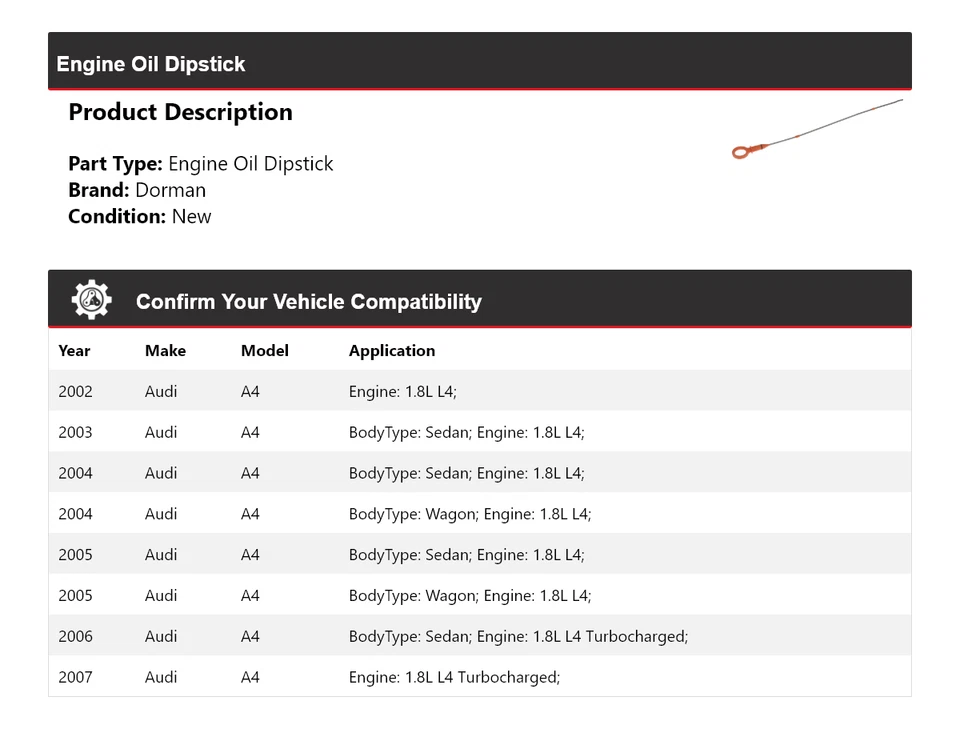Click the Product Description heading

180,112
